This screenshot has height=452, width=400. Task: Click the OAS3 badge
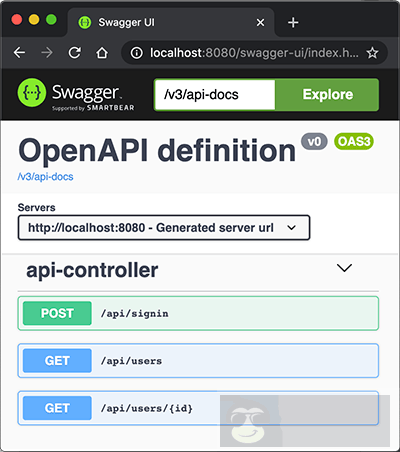pos(354,141)
